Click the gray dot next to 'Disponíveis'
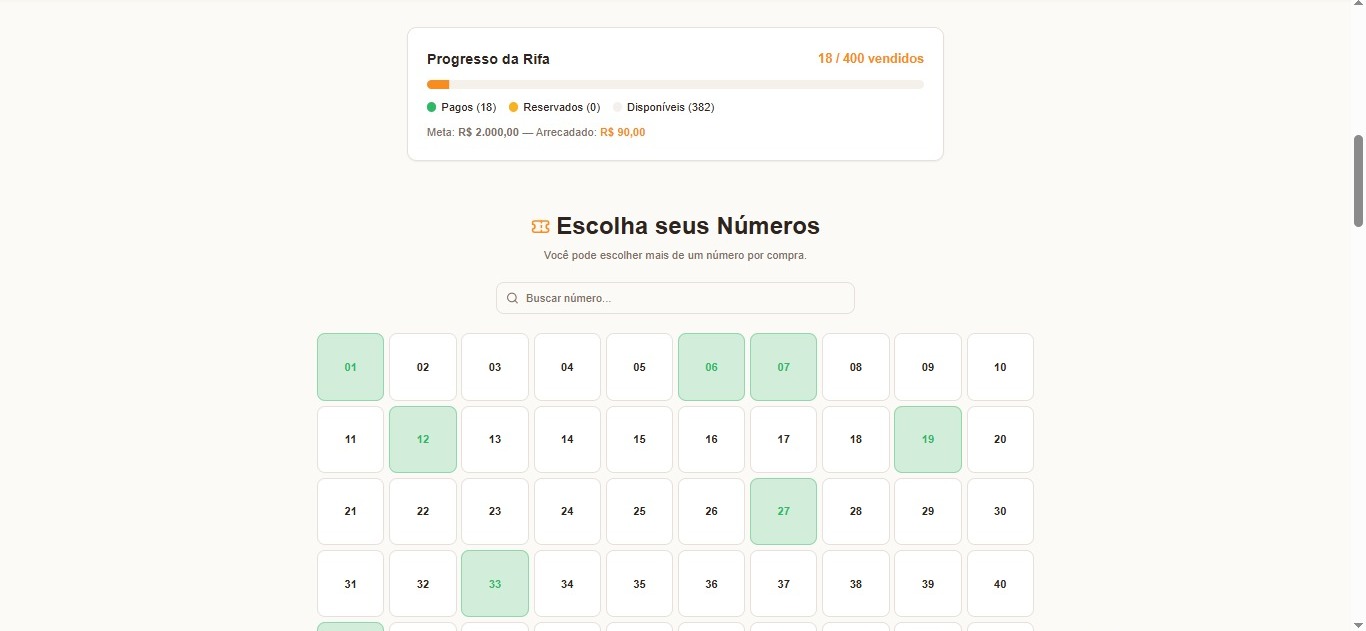 click(x=617, y=107)
